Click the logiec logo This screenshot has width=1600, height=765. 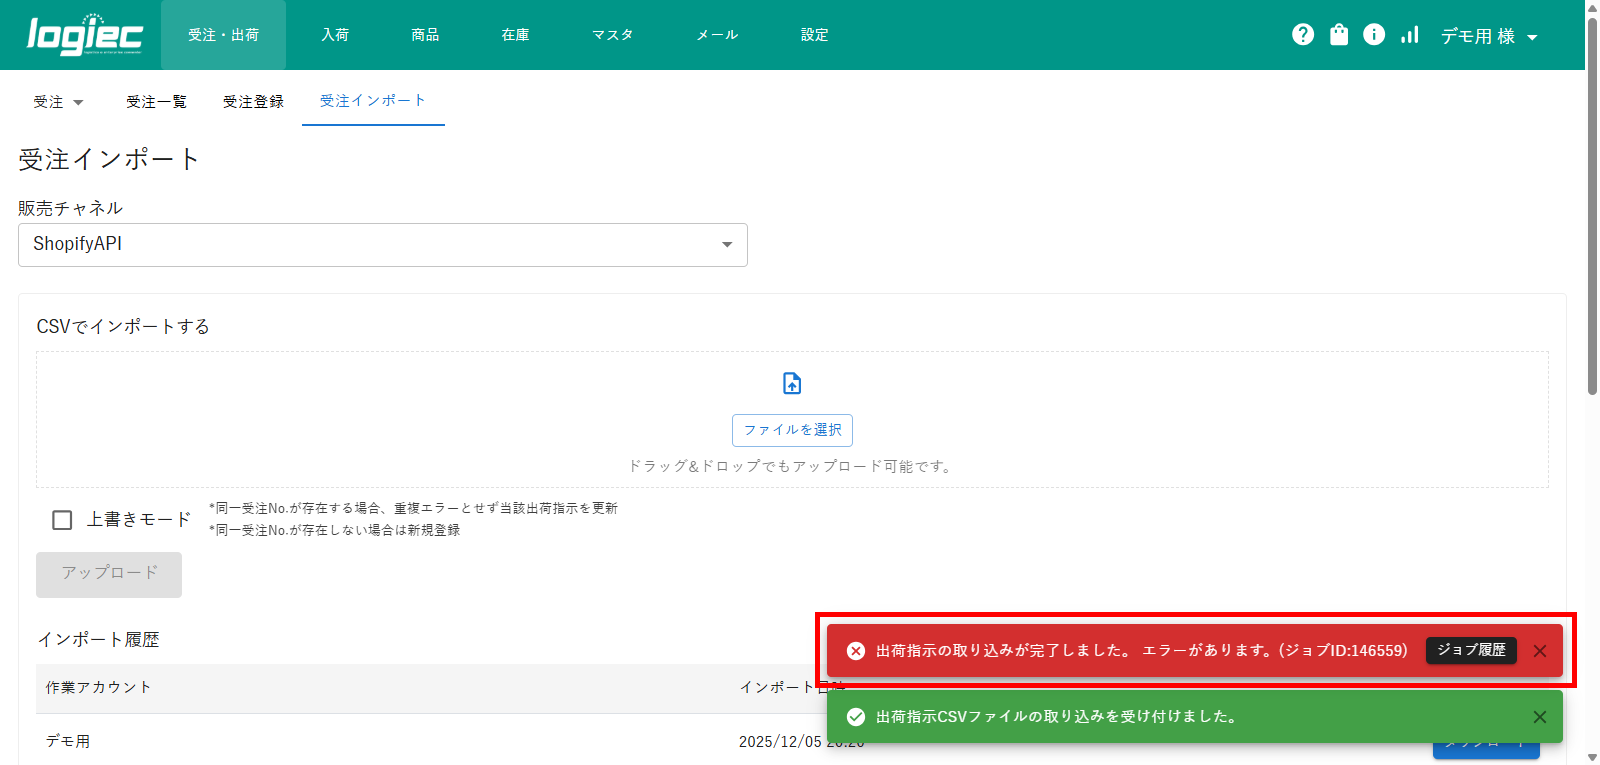click(85, 35)
